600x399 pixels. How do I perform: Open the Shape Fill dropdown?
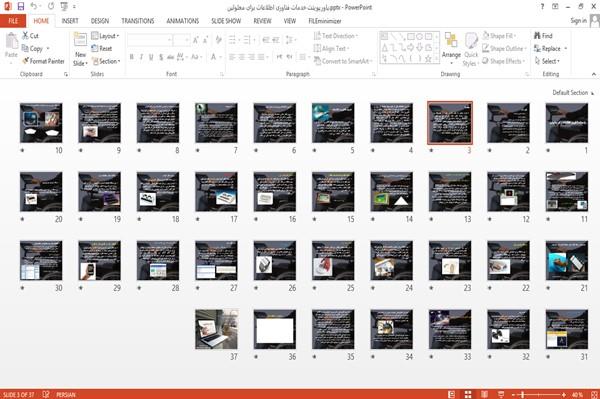coord(499,36)
